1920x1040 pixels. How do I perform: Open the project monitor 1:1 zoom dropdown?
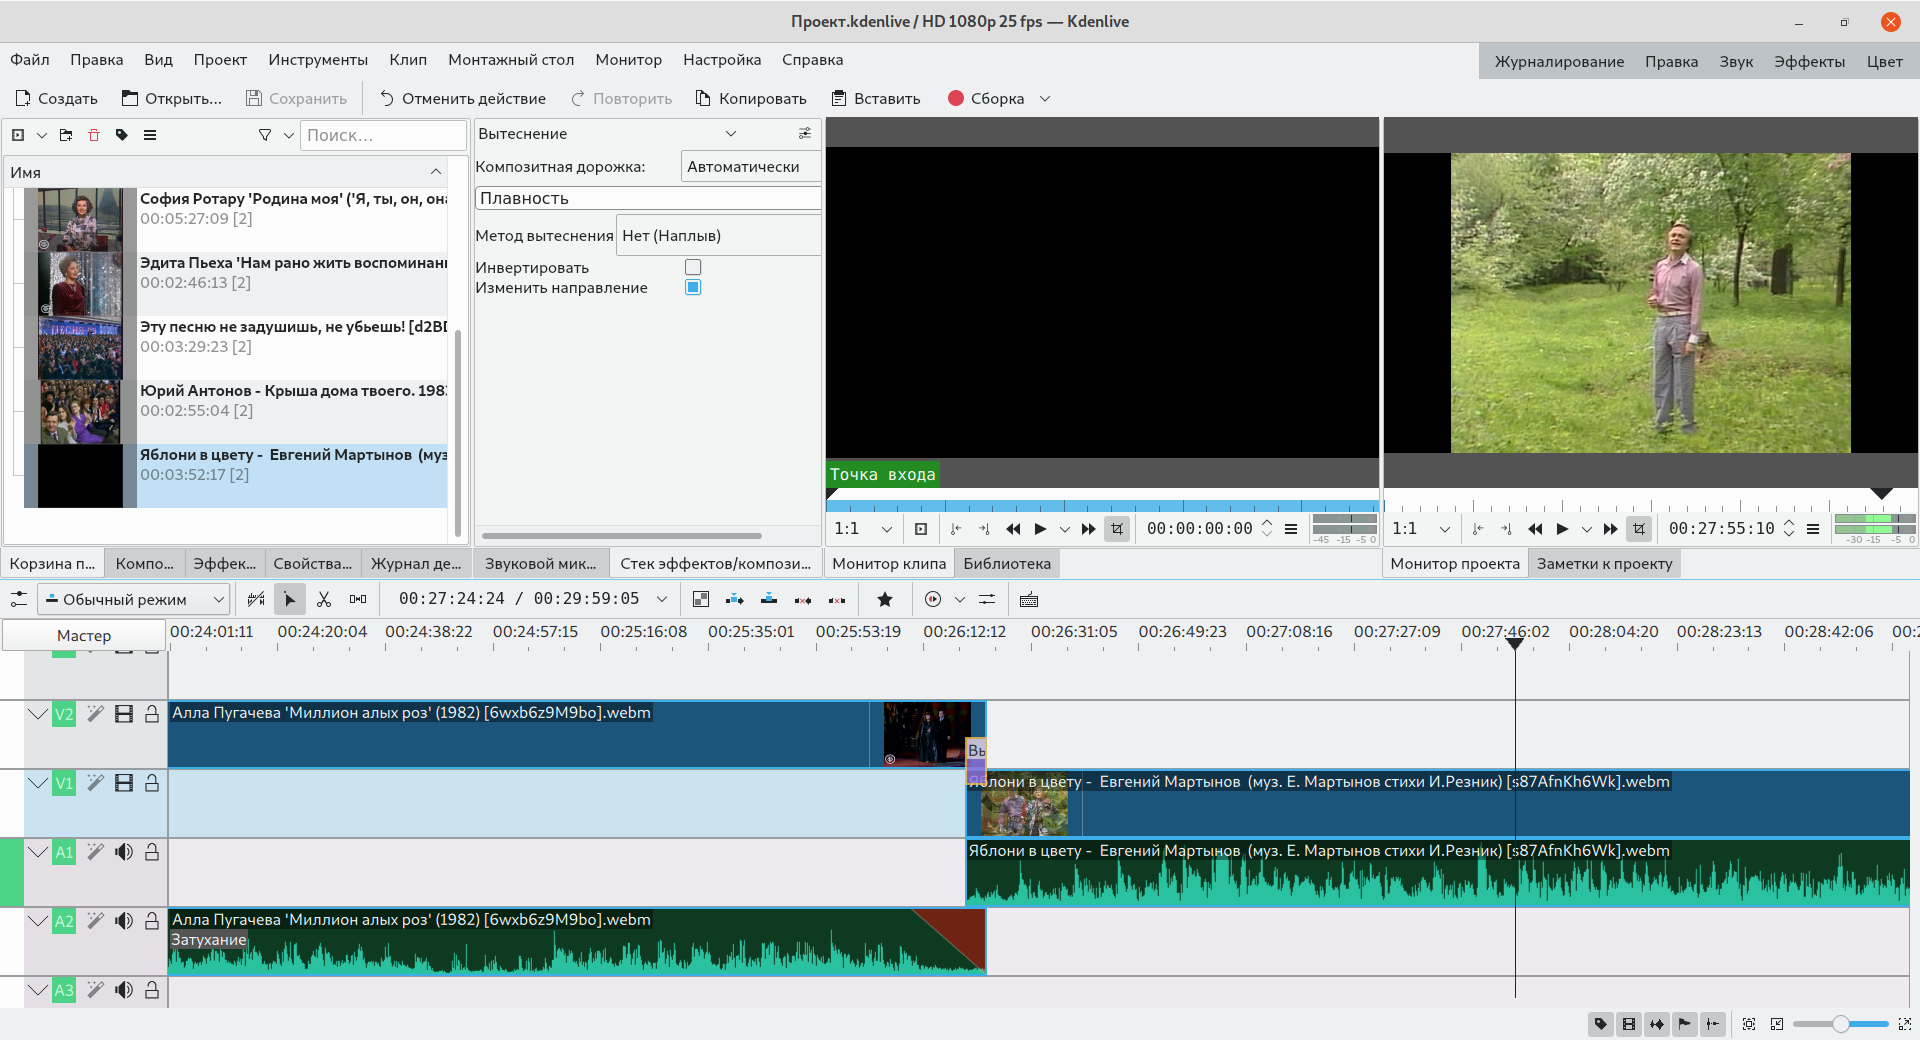tap(1421, 529)
